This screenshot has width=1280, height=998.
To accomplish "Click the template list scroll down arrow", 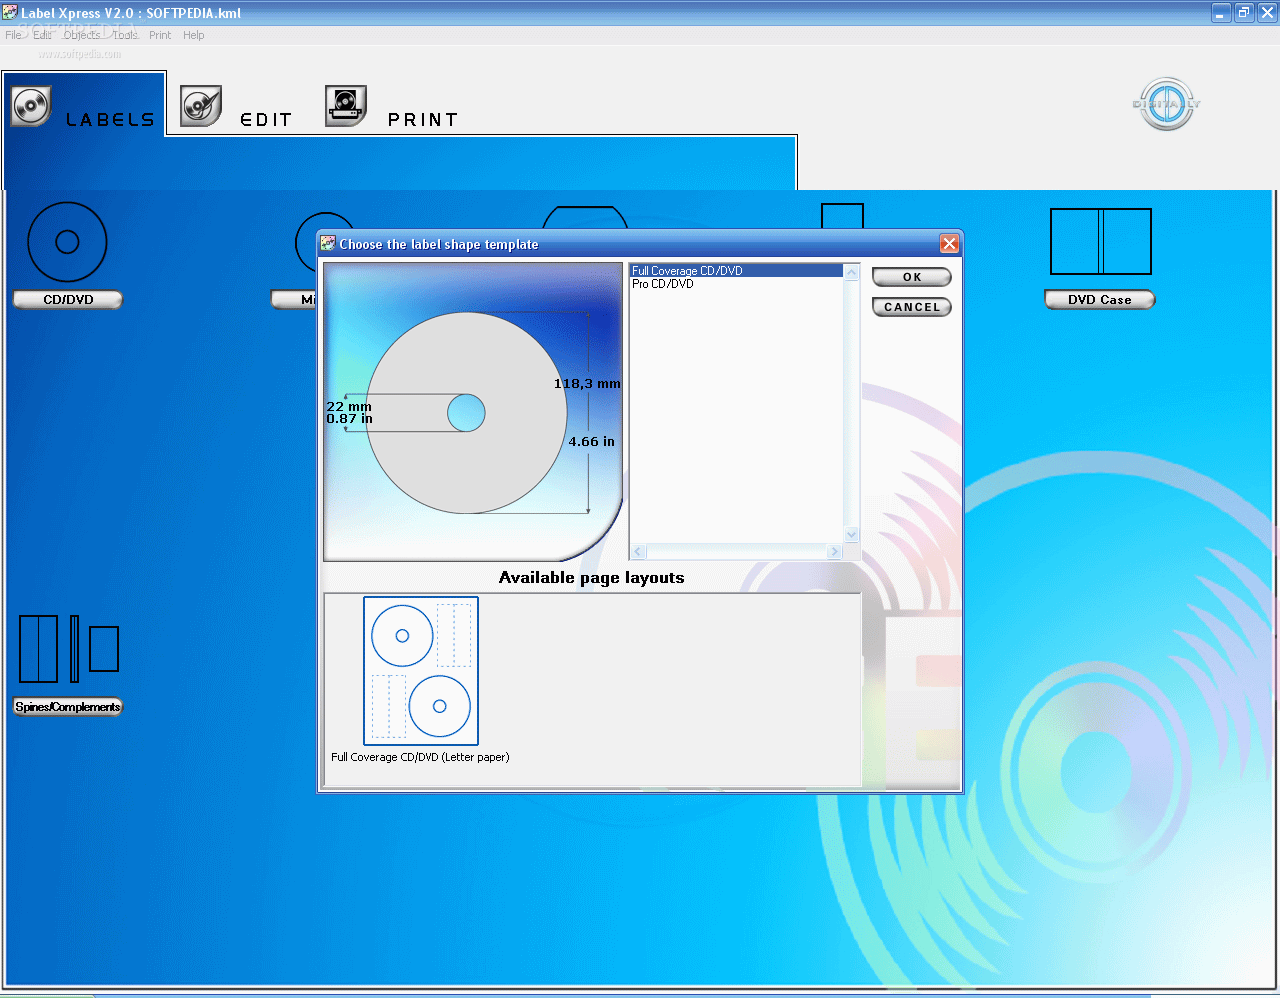I will (851, 534).
